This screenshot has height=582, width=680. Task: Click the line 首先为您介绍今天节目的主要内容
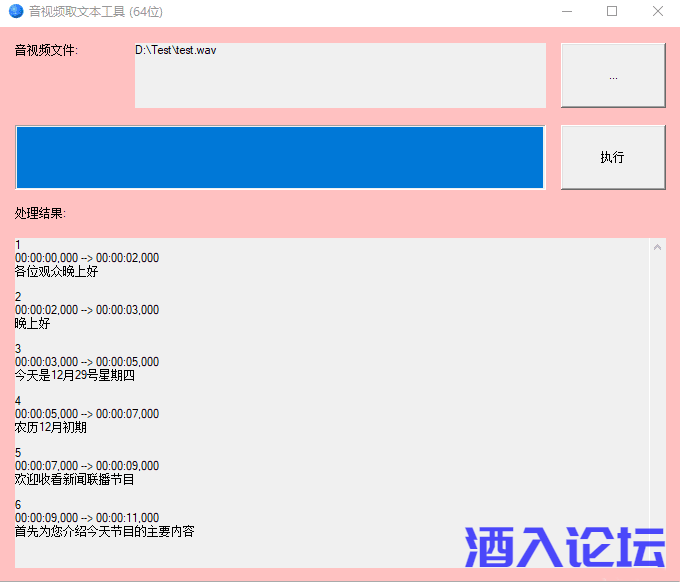tap(104, 531)
